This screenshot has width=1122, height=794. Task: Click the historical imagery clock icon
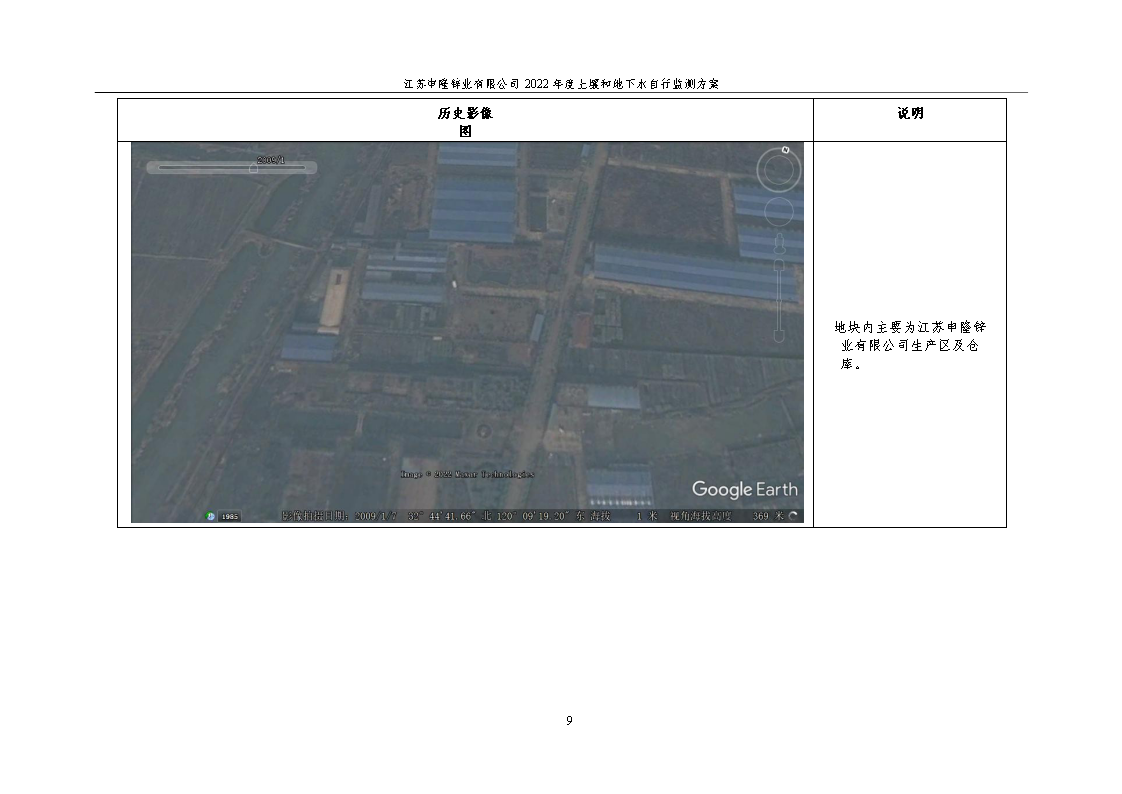210,516
